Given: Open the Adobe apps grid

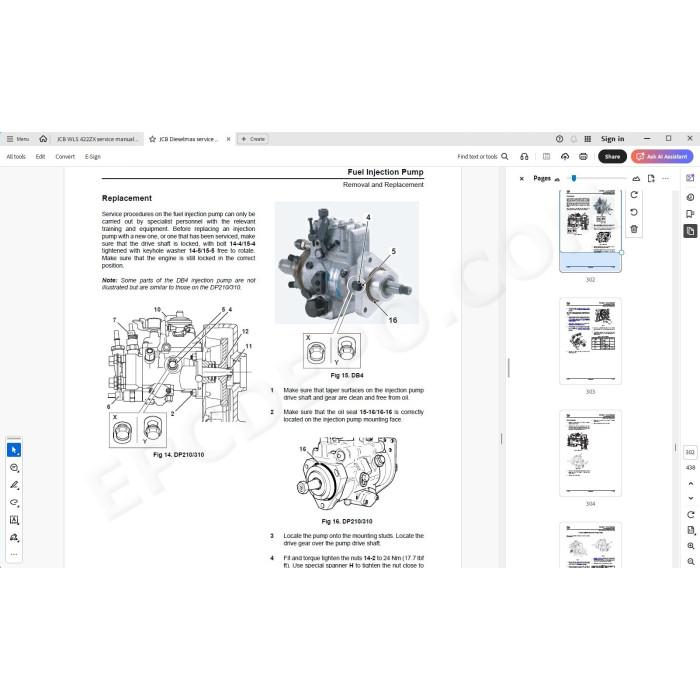Looking at the screenshot, I should 588,139.
